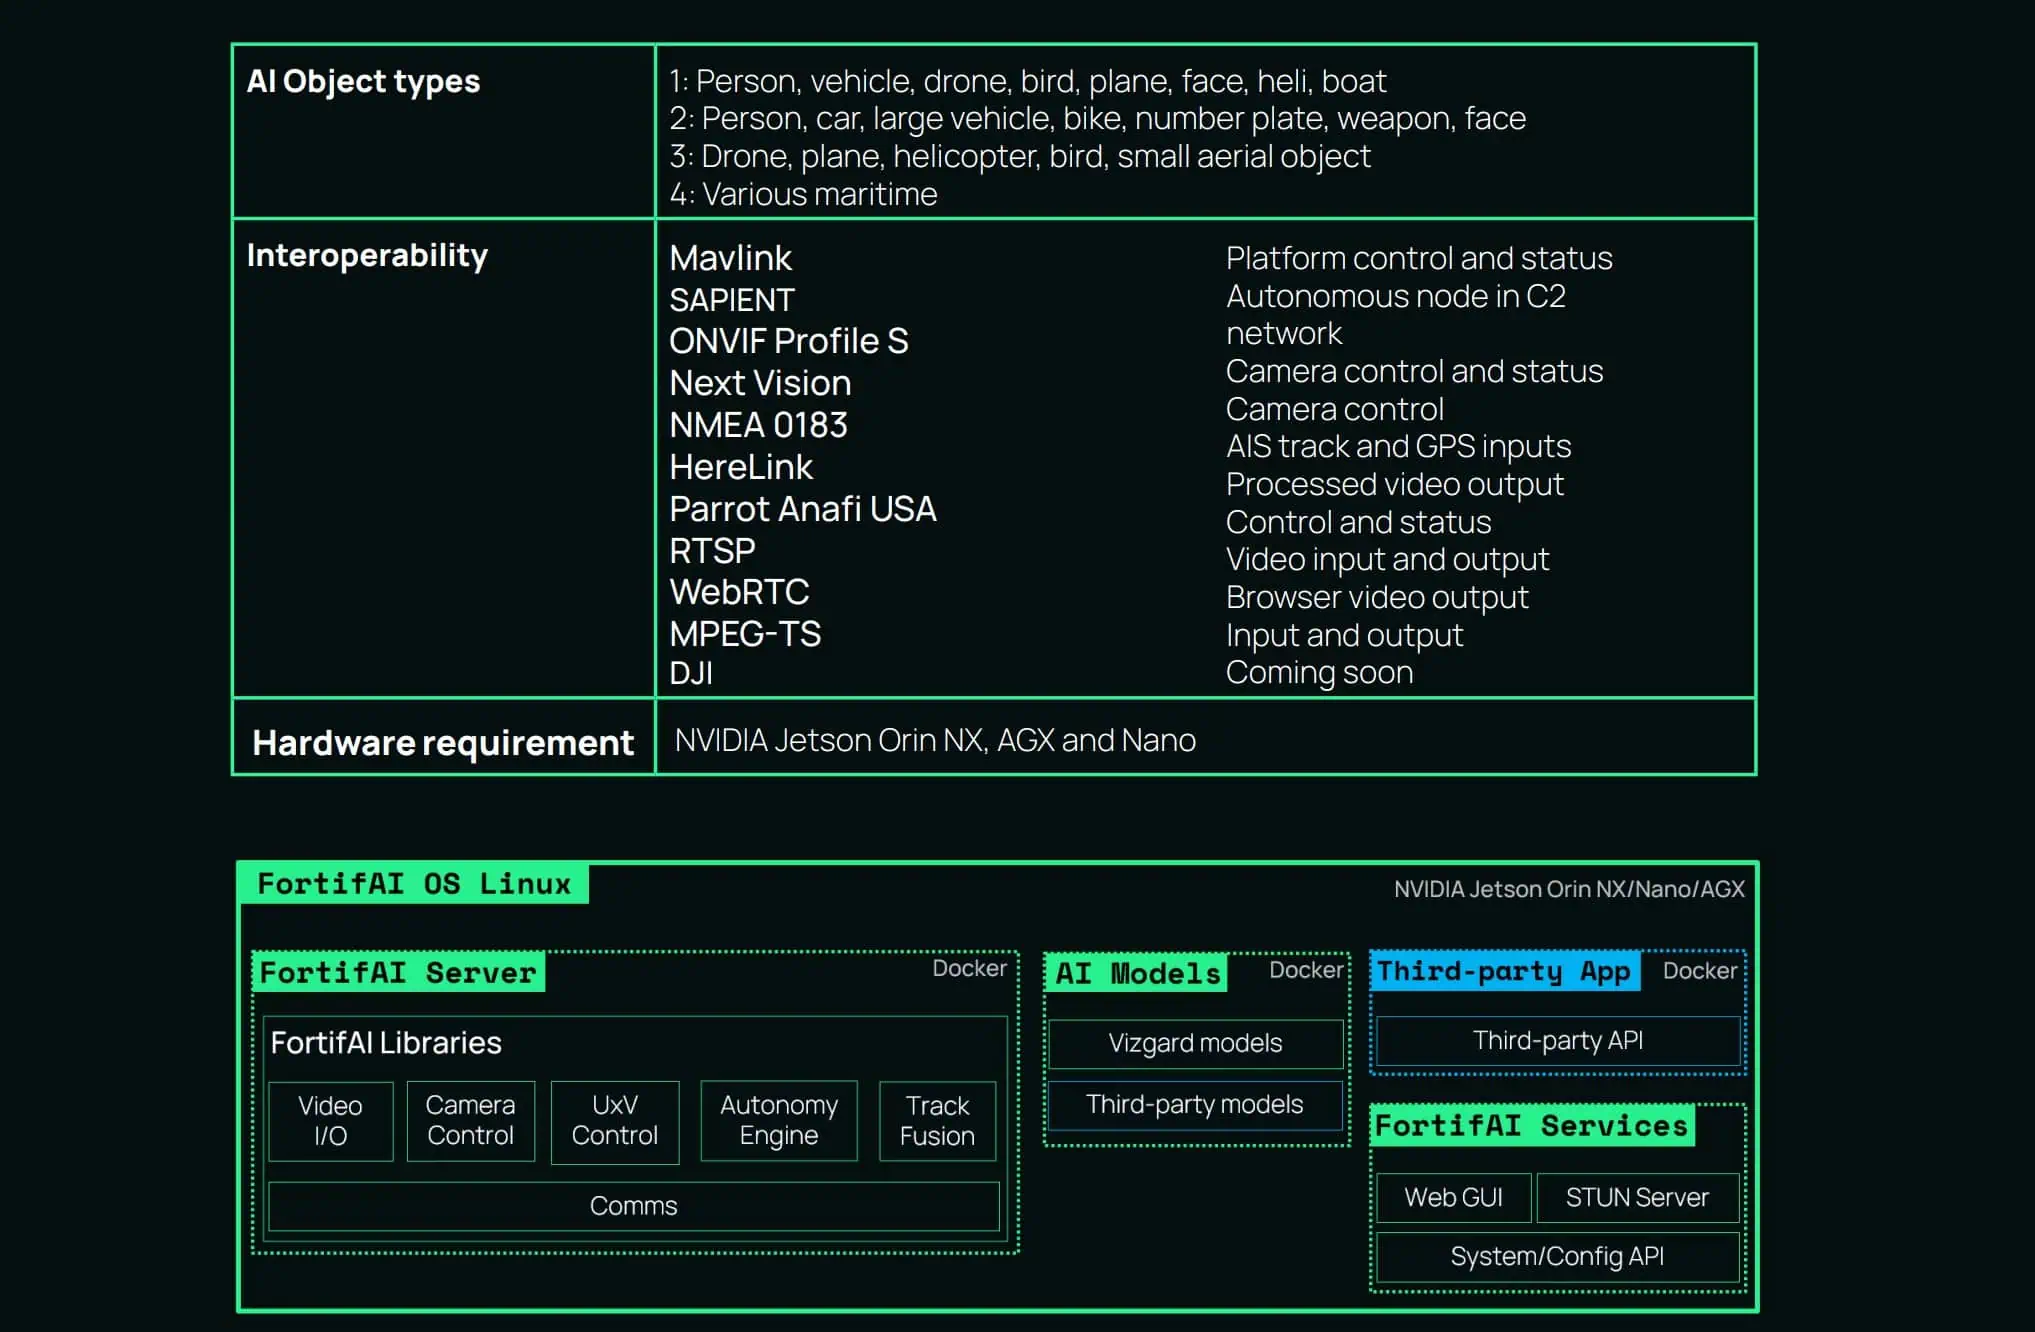Select 'Browser video output' description
Screen dimensions: 2035x1332
[1377, 597]
